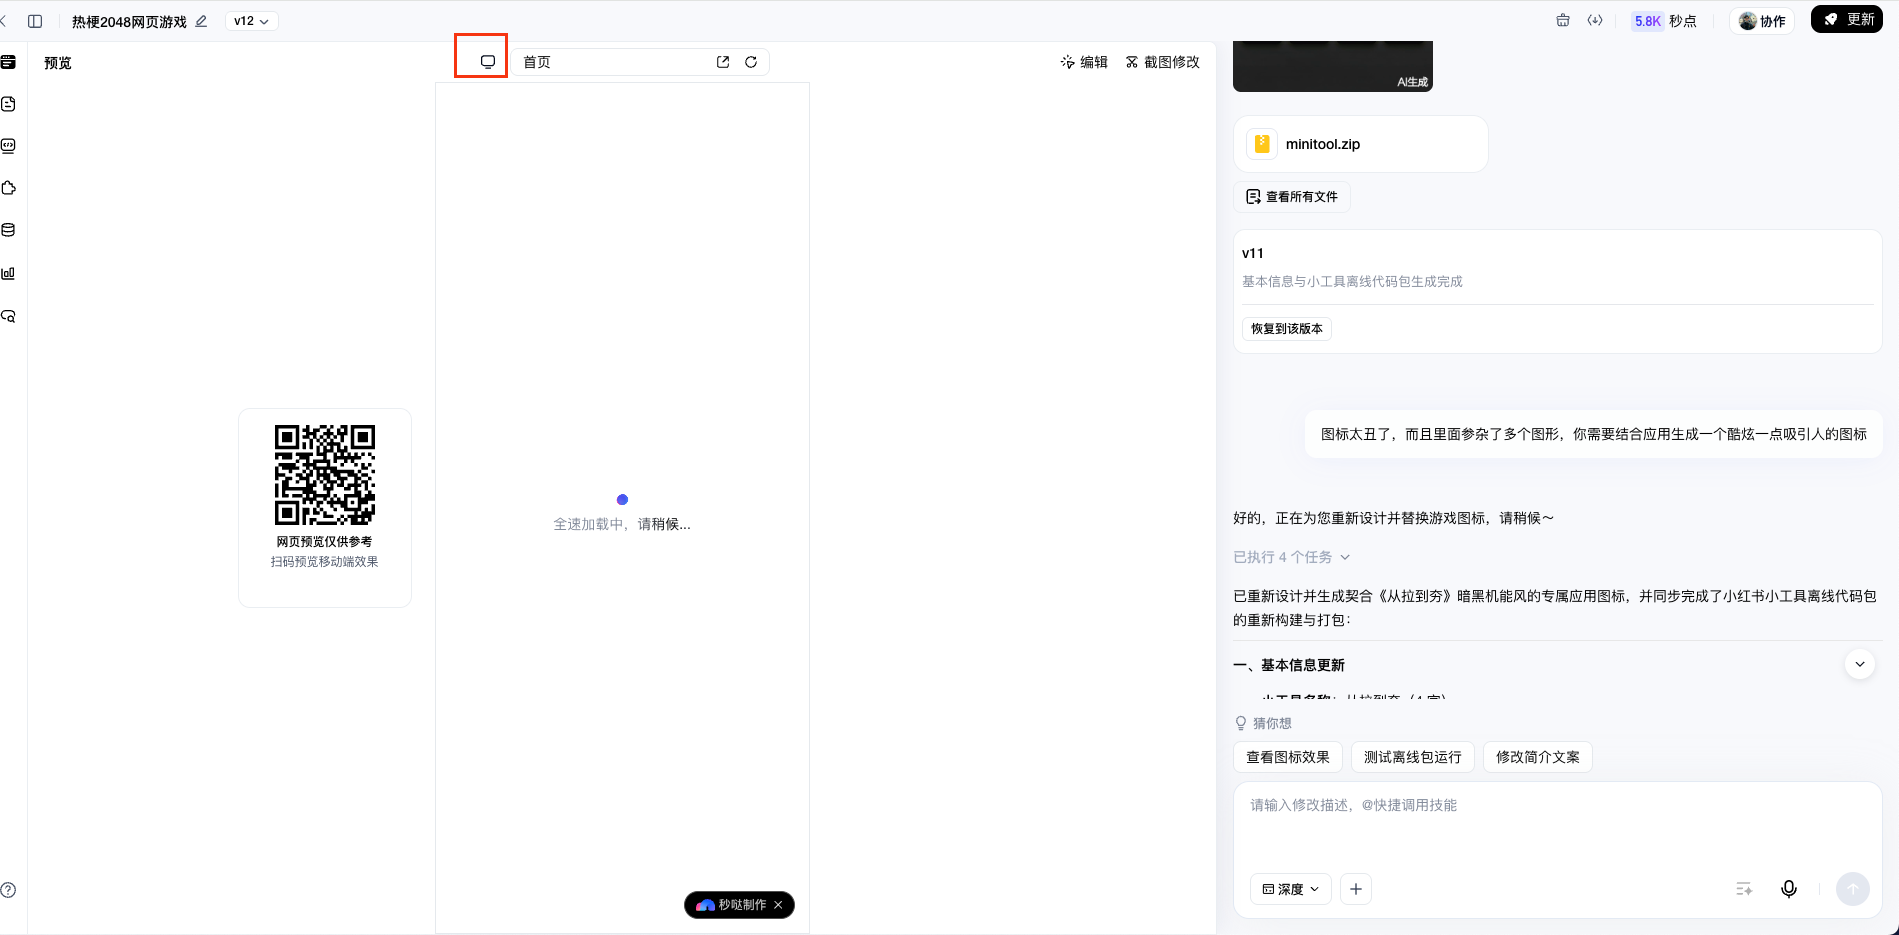Click the pencil icon to rename project
Viewport: 1899px width, 935px height.
(x=201, y=21)
